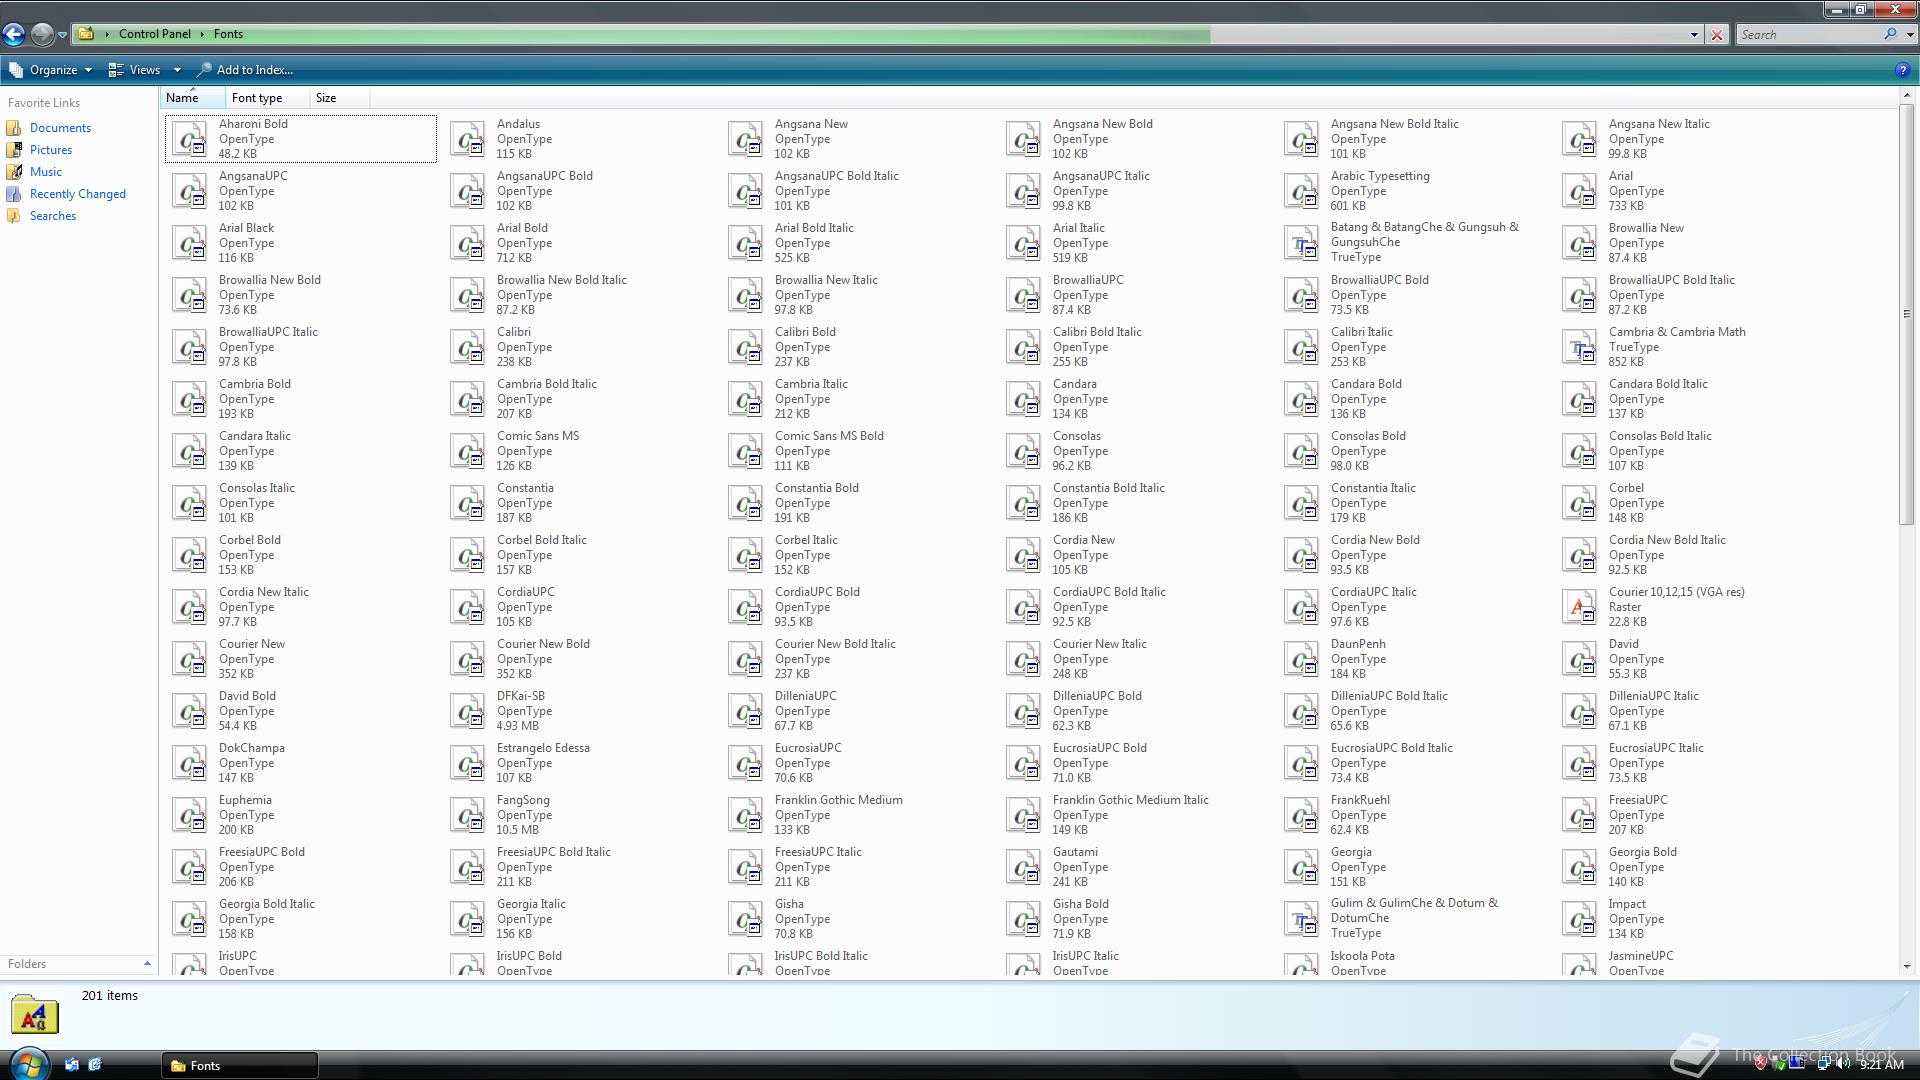Screen dimensions: 1920x1080
Task: Select the Courier New font name
Action: click(x=252, y=644)
